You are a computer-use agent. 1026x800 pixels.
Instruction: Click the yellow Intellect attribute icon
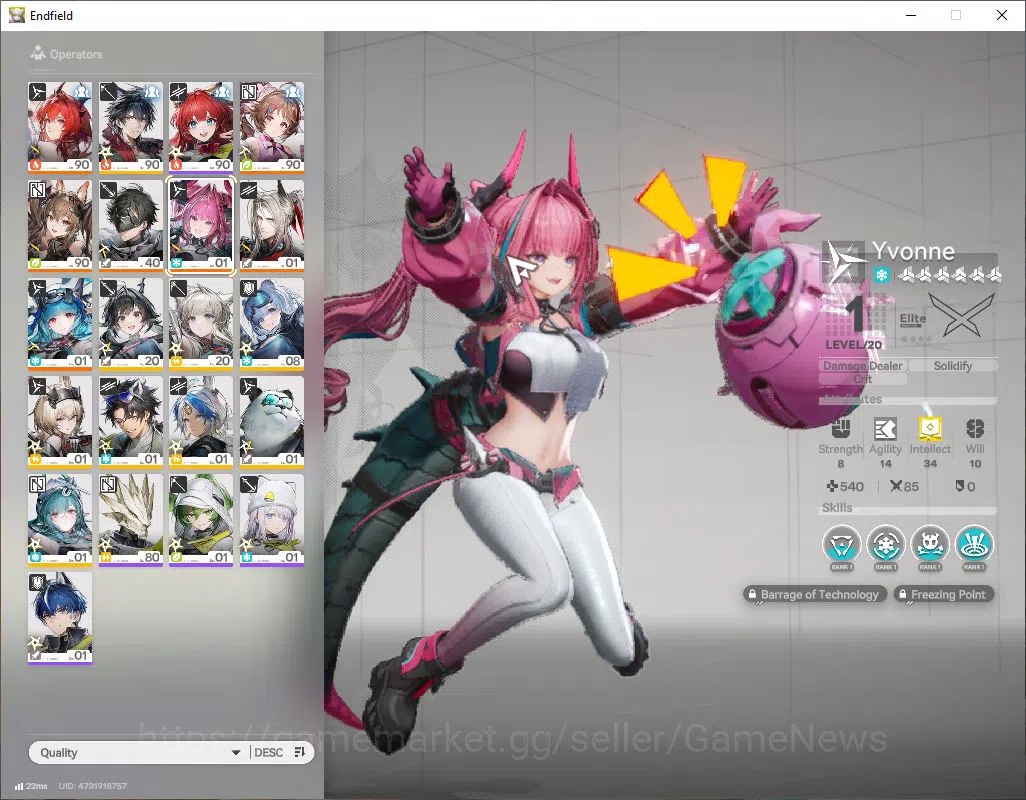click(x=930, y=428)
